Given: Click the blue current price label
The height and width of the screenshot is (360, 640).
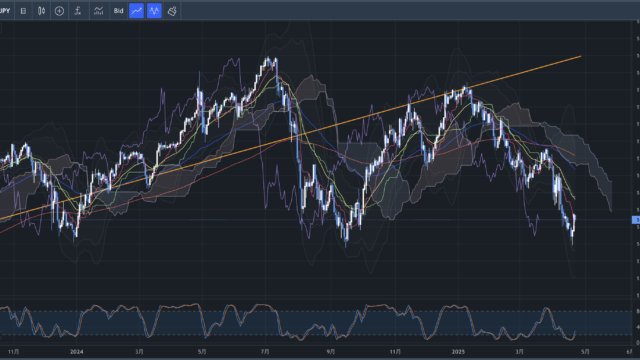Looking at the screenshot, I should click(x=636, y=220).
